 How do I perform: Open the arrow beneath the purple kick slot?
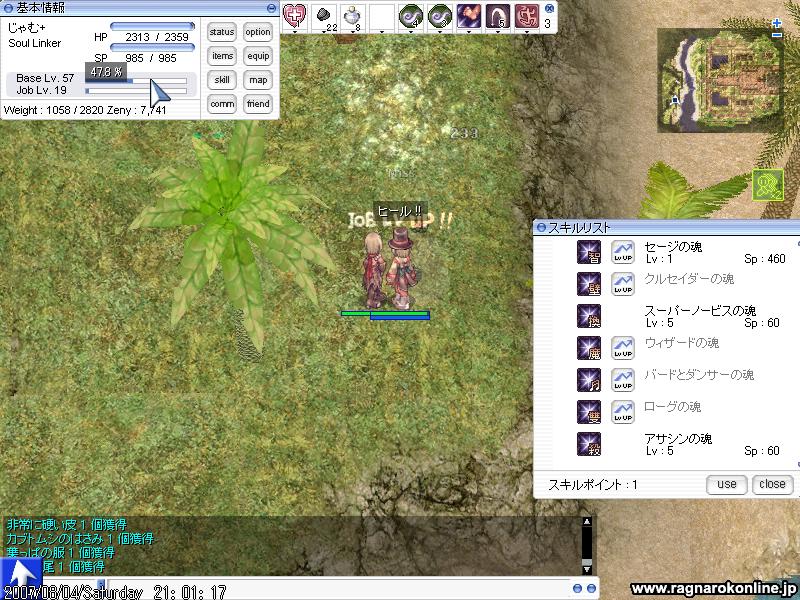click(x=468, y=32)
